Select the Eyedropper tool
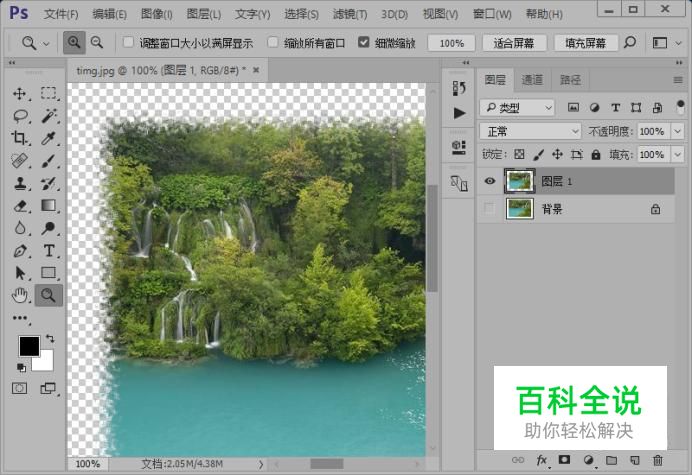This screenshot has width=692, height=475. [48, 139]
